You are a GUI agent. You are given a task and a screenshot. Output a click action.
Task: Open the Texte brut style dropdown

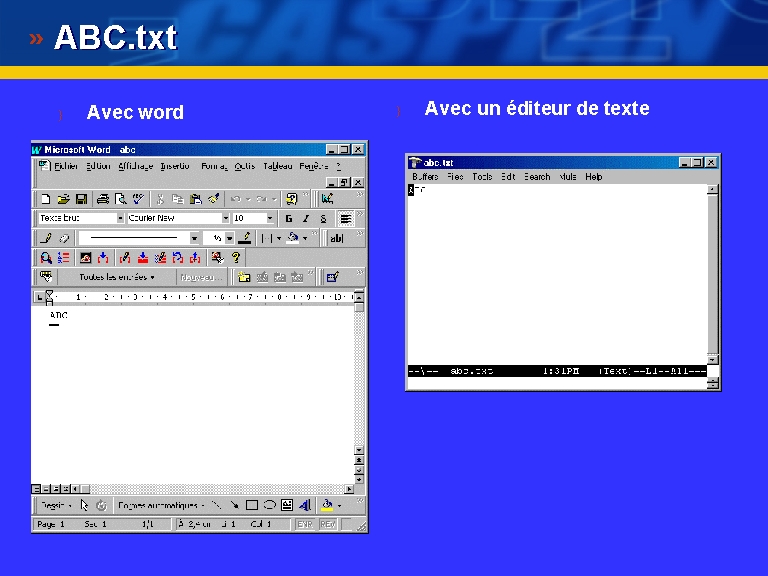[120, 218]
